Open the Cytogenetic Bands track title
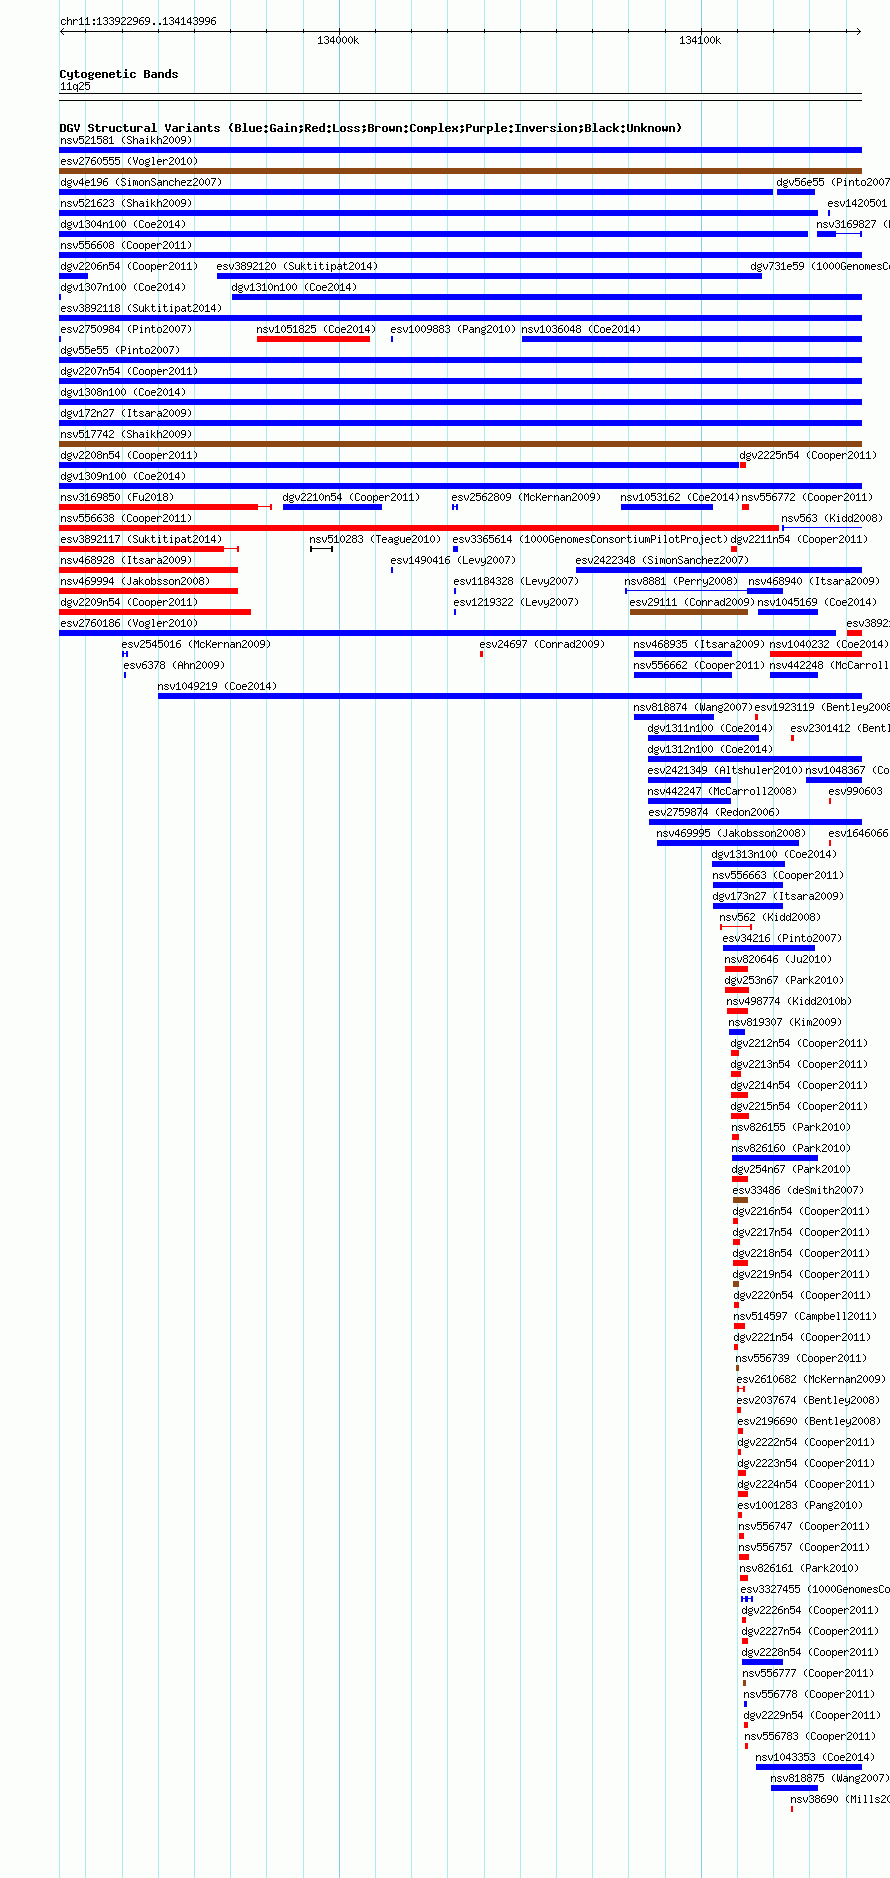Screen dimensions: 890x1878 (x=119, y=74)
